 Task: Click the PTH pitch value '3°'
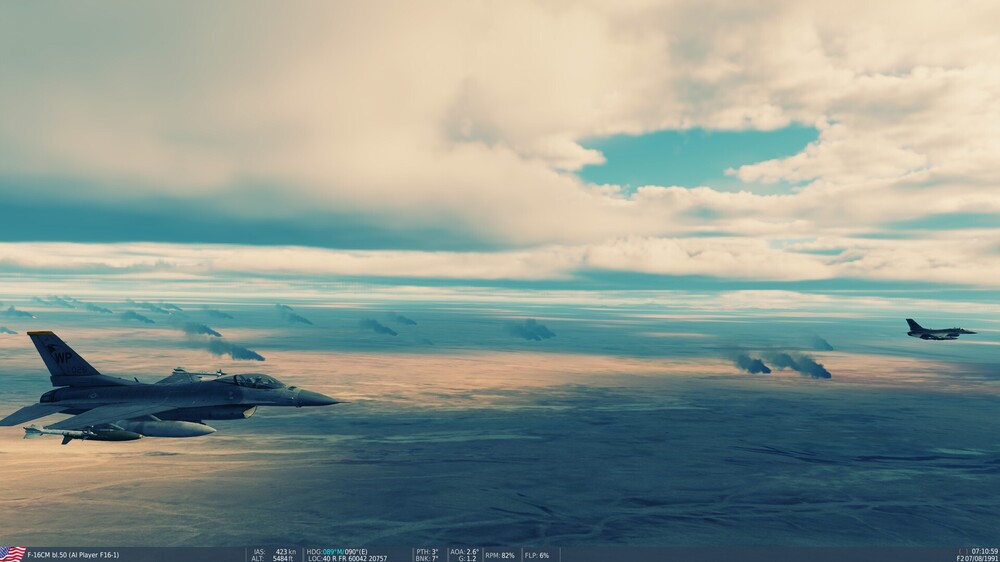tap(434, 552)
